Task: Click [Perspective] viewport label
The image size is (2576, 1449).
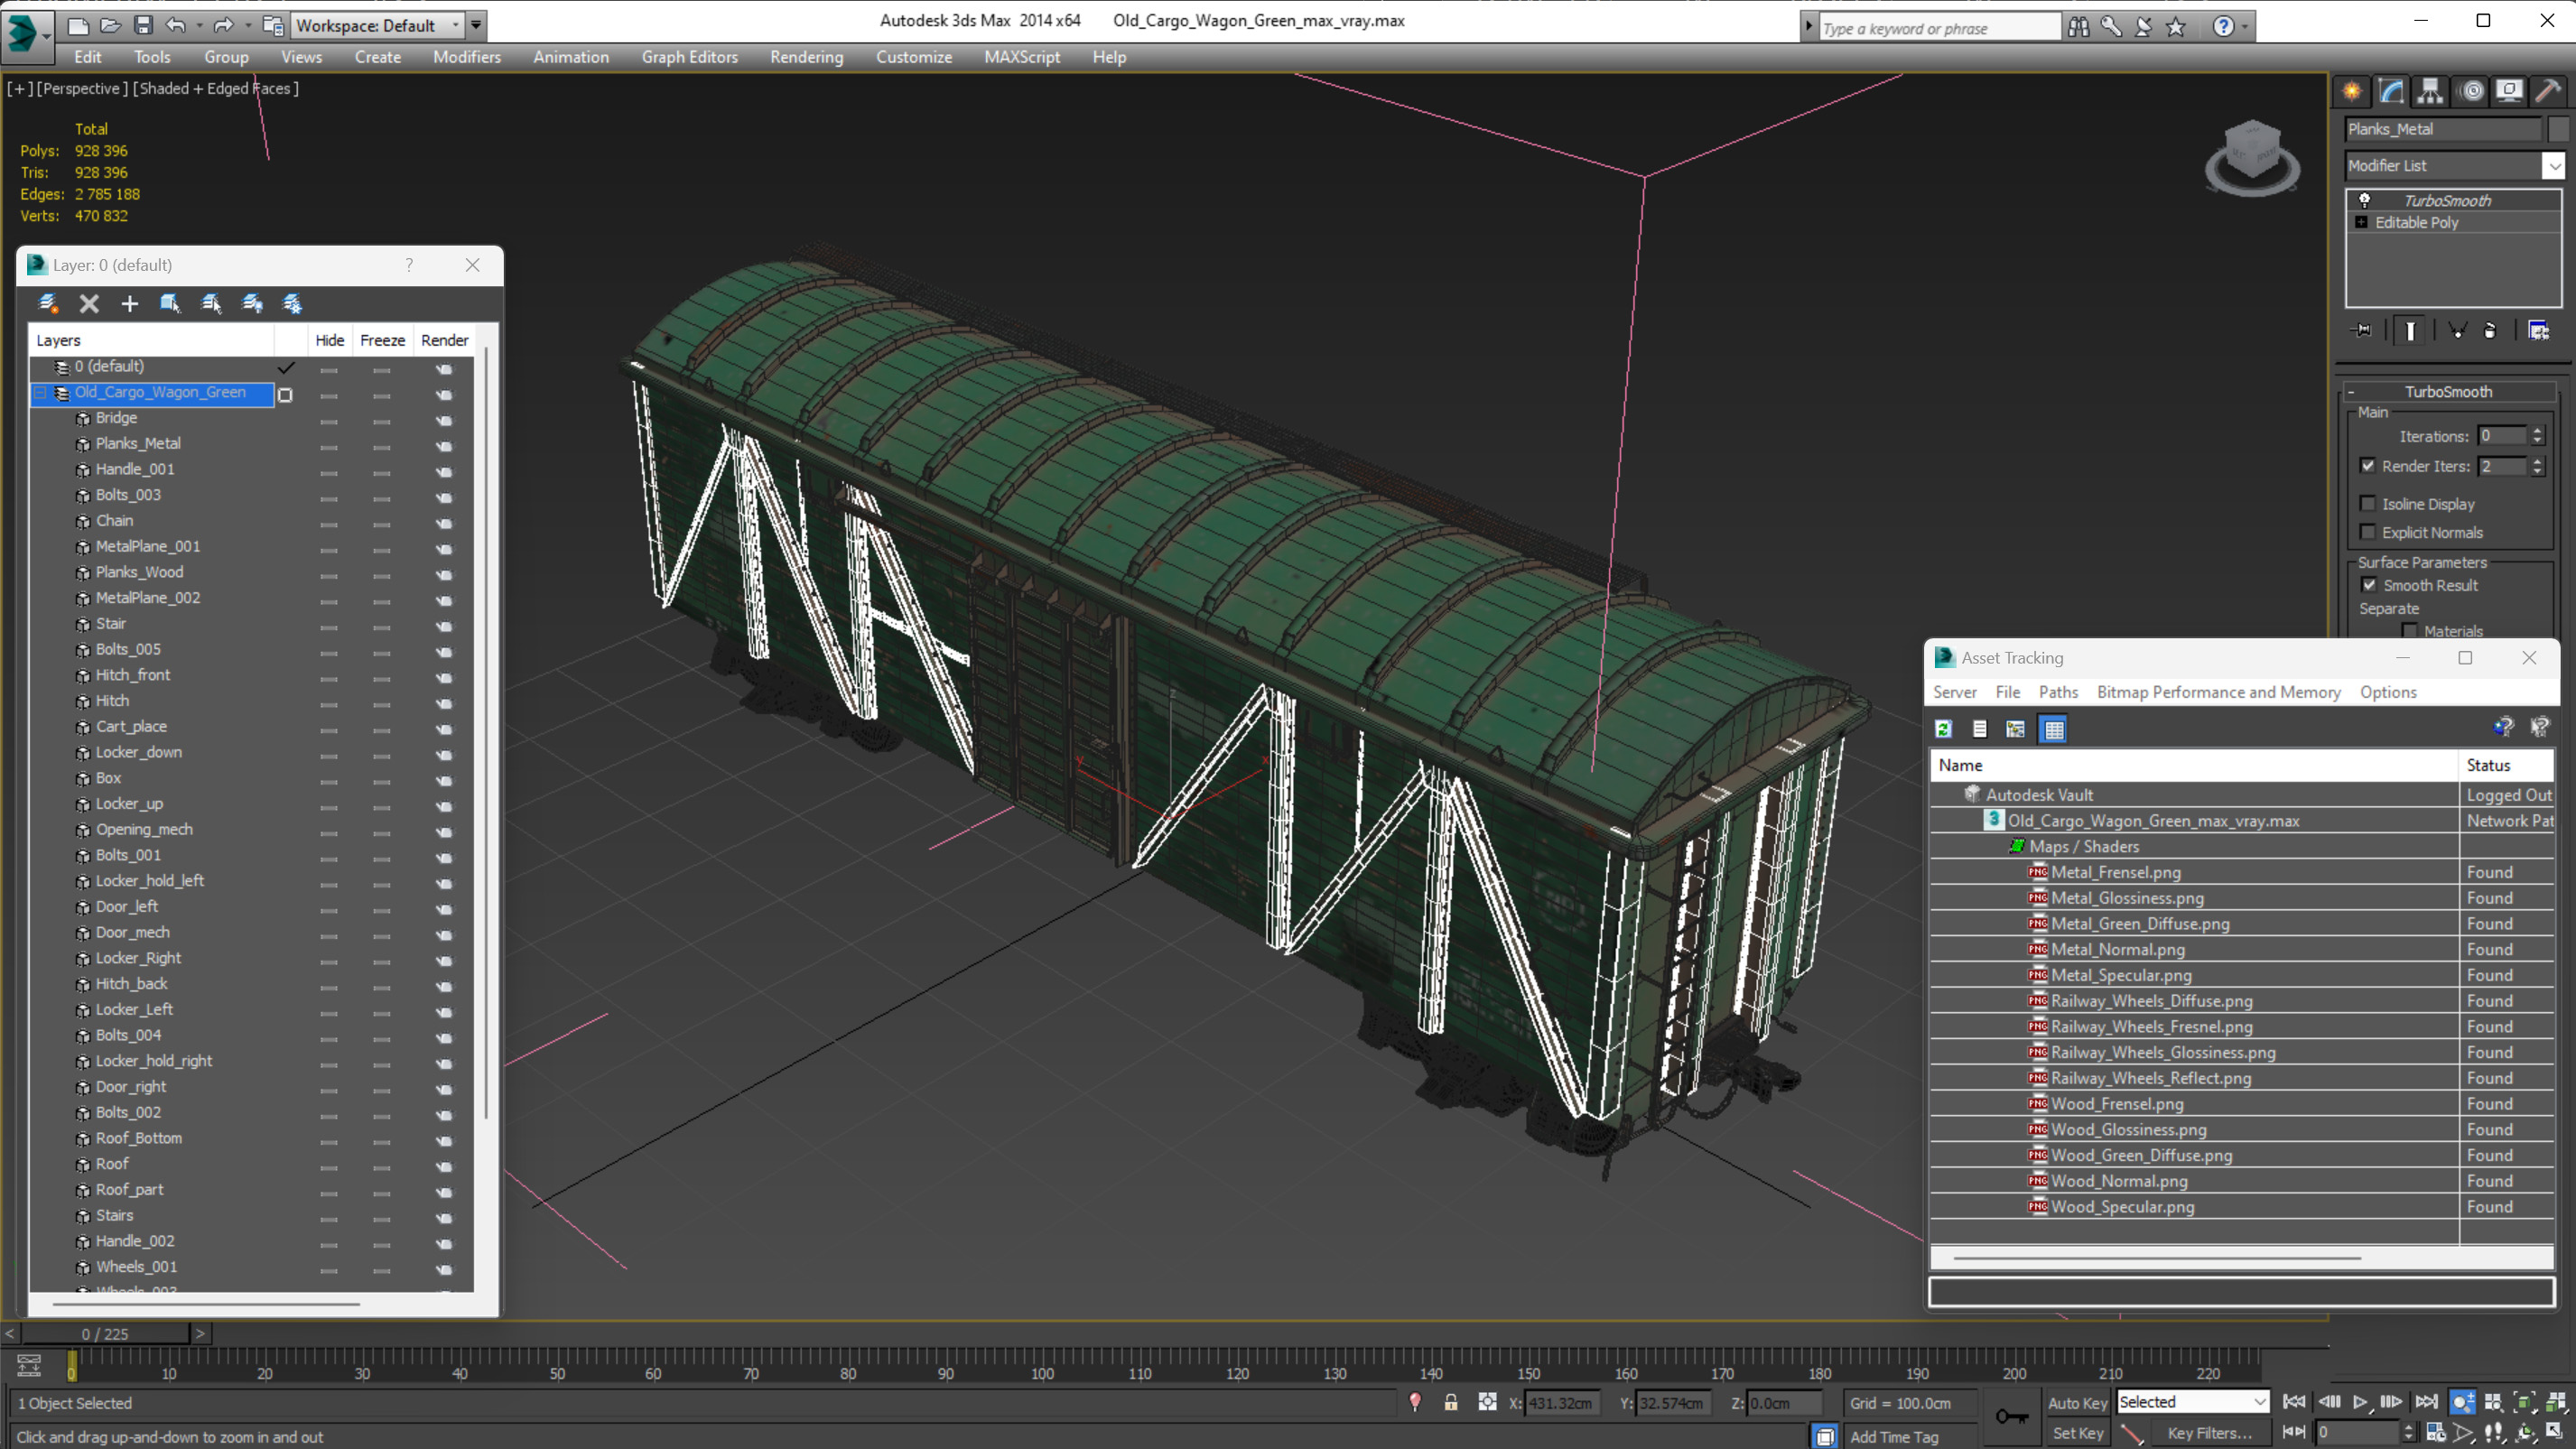Action: [82, 88]
